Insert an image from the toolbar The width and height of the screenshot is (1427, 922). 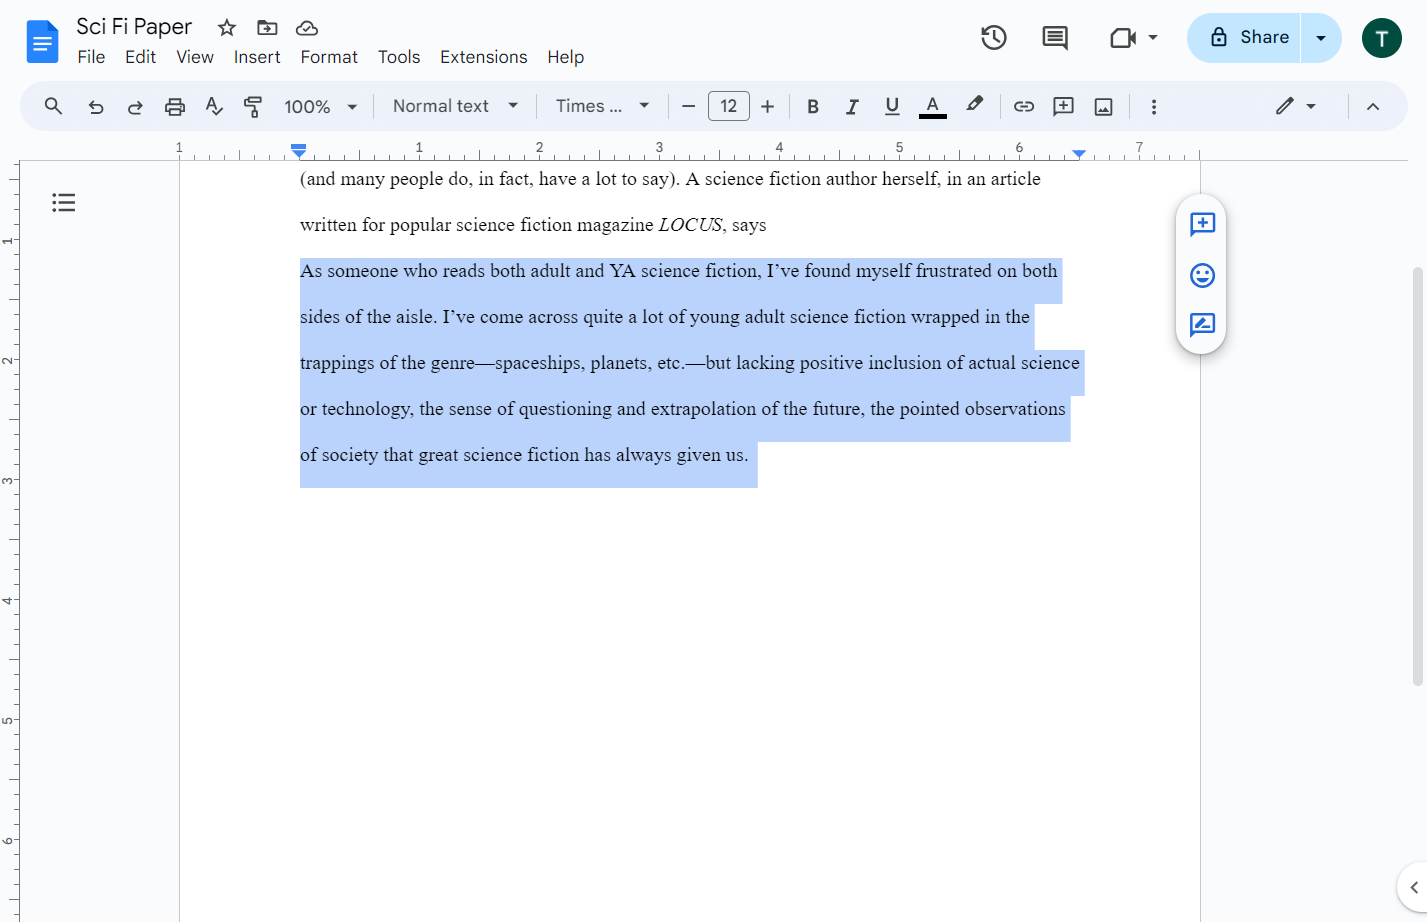(x=1103, y=107)
